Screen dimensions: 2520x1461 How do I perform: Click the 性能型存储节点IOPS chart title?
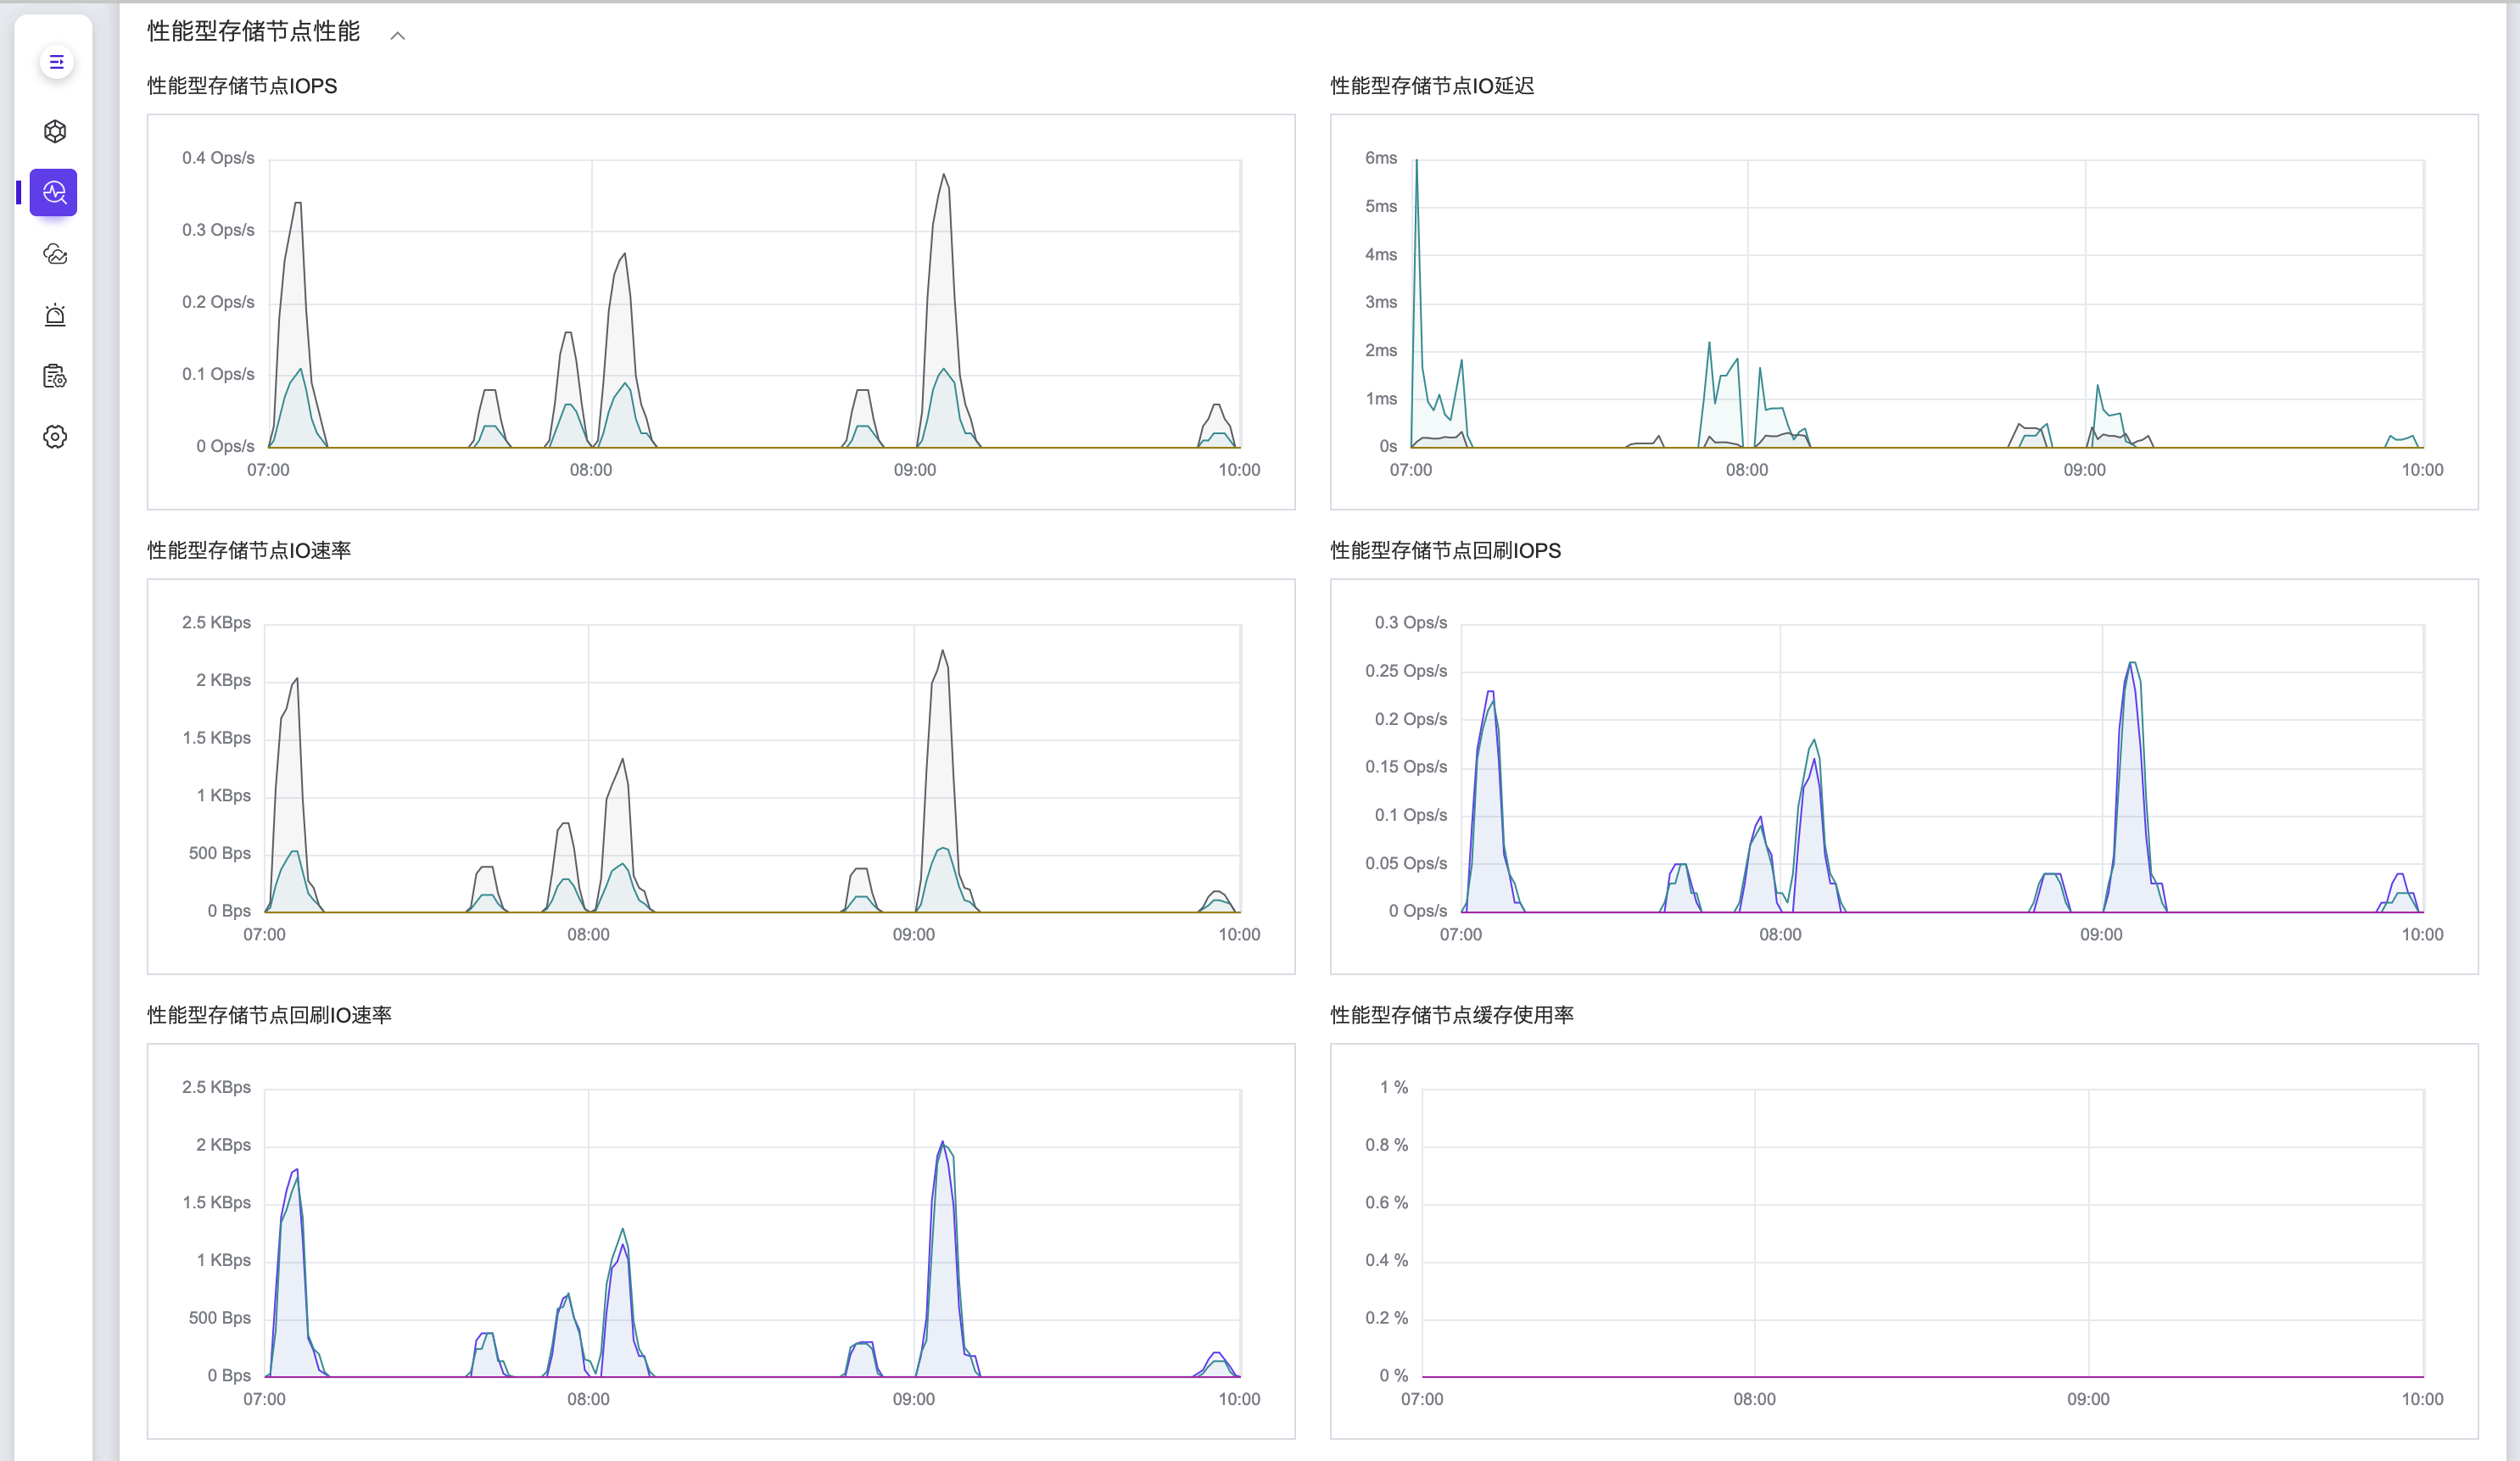tap(242, 86)
